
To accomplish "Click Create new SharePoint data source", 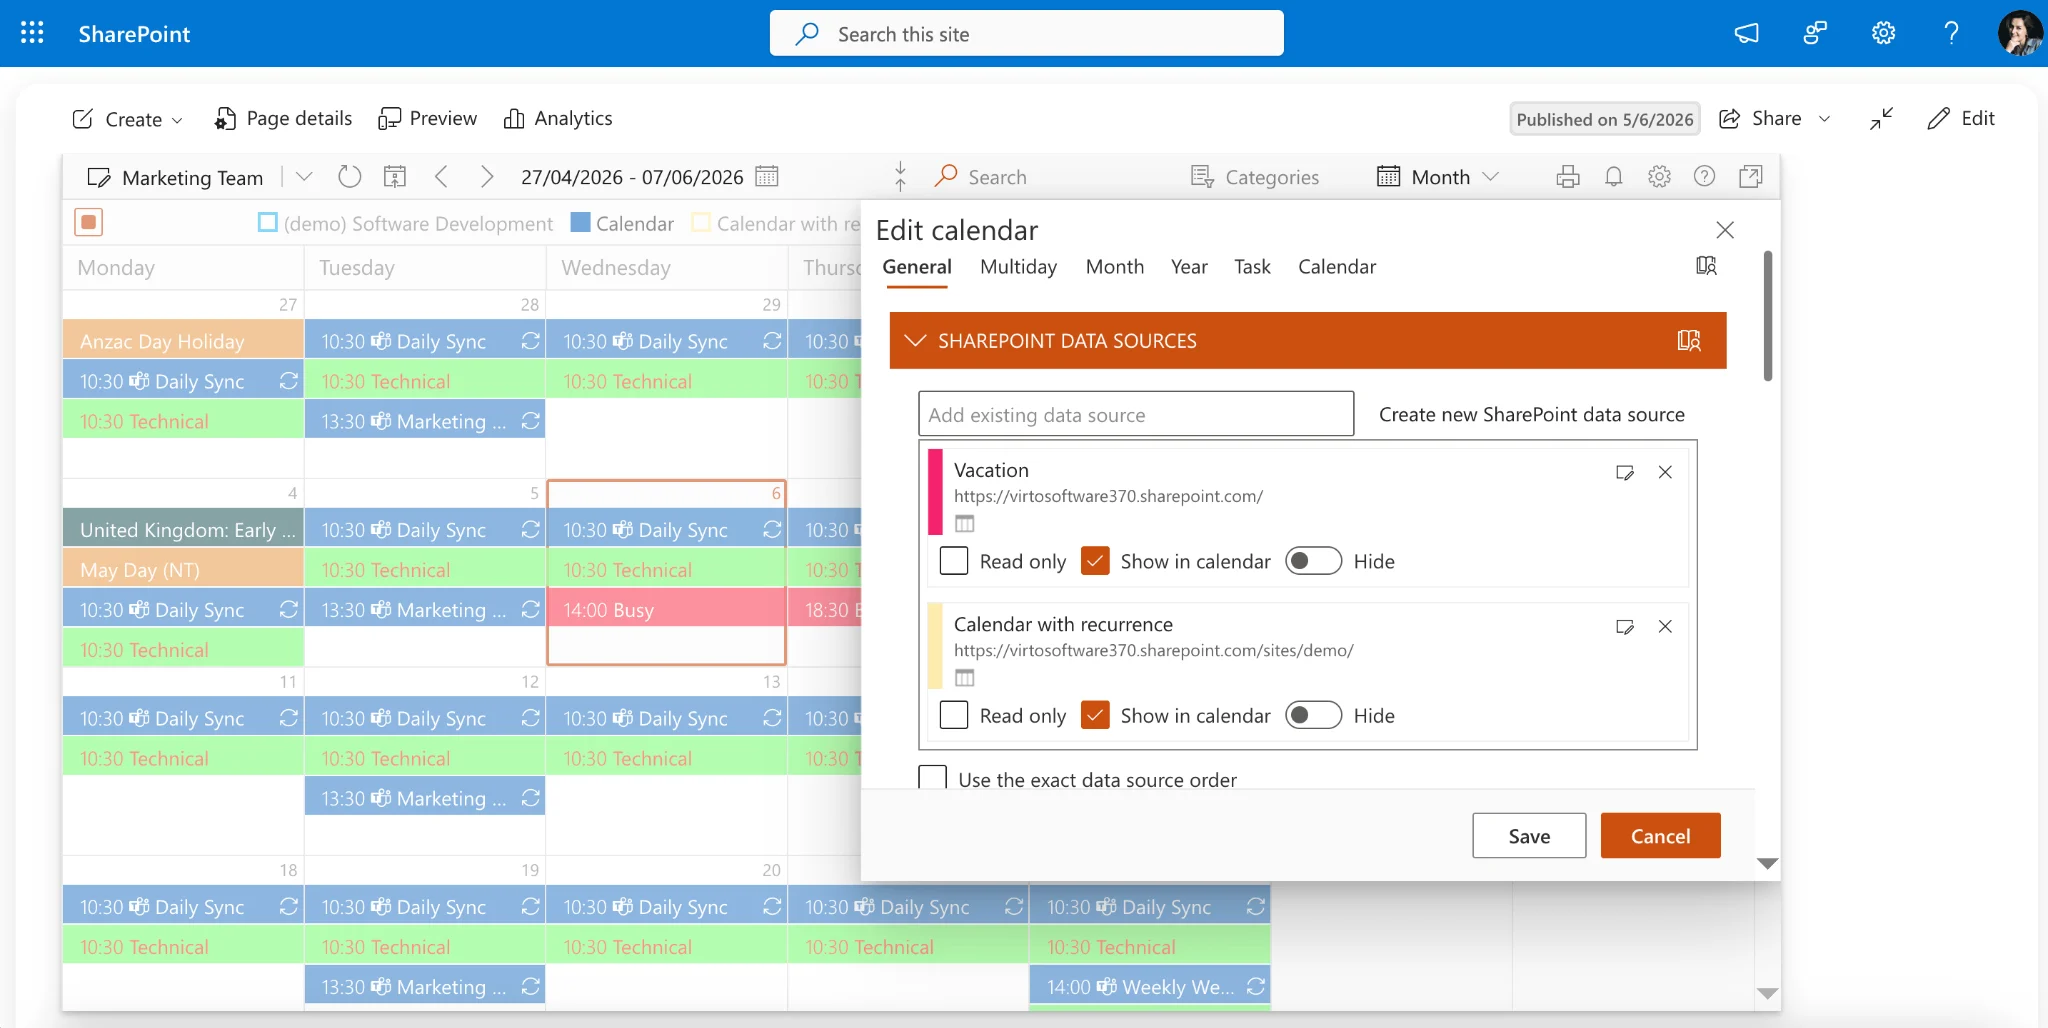I will click(1532, 414).
